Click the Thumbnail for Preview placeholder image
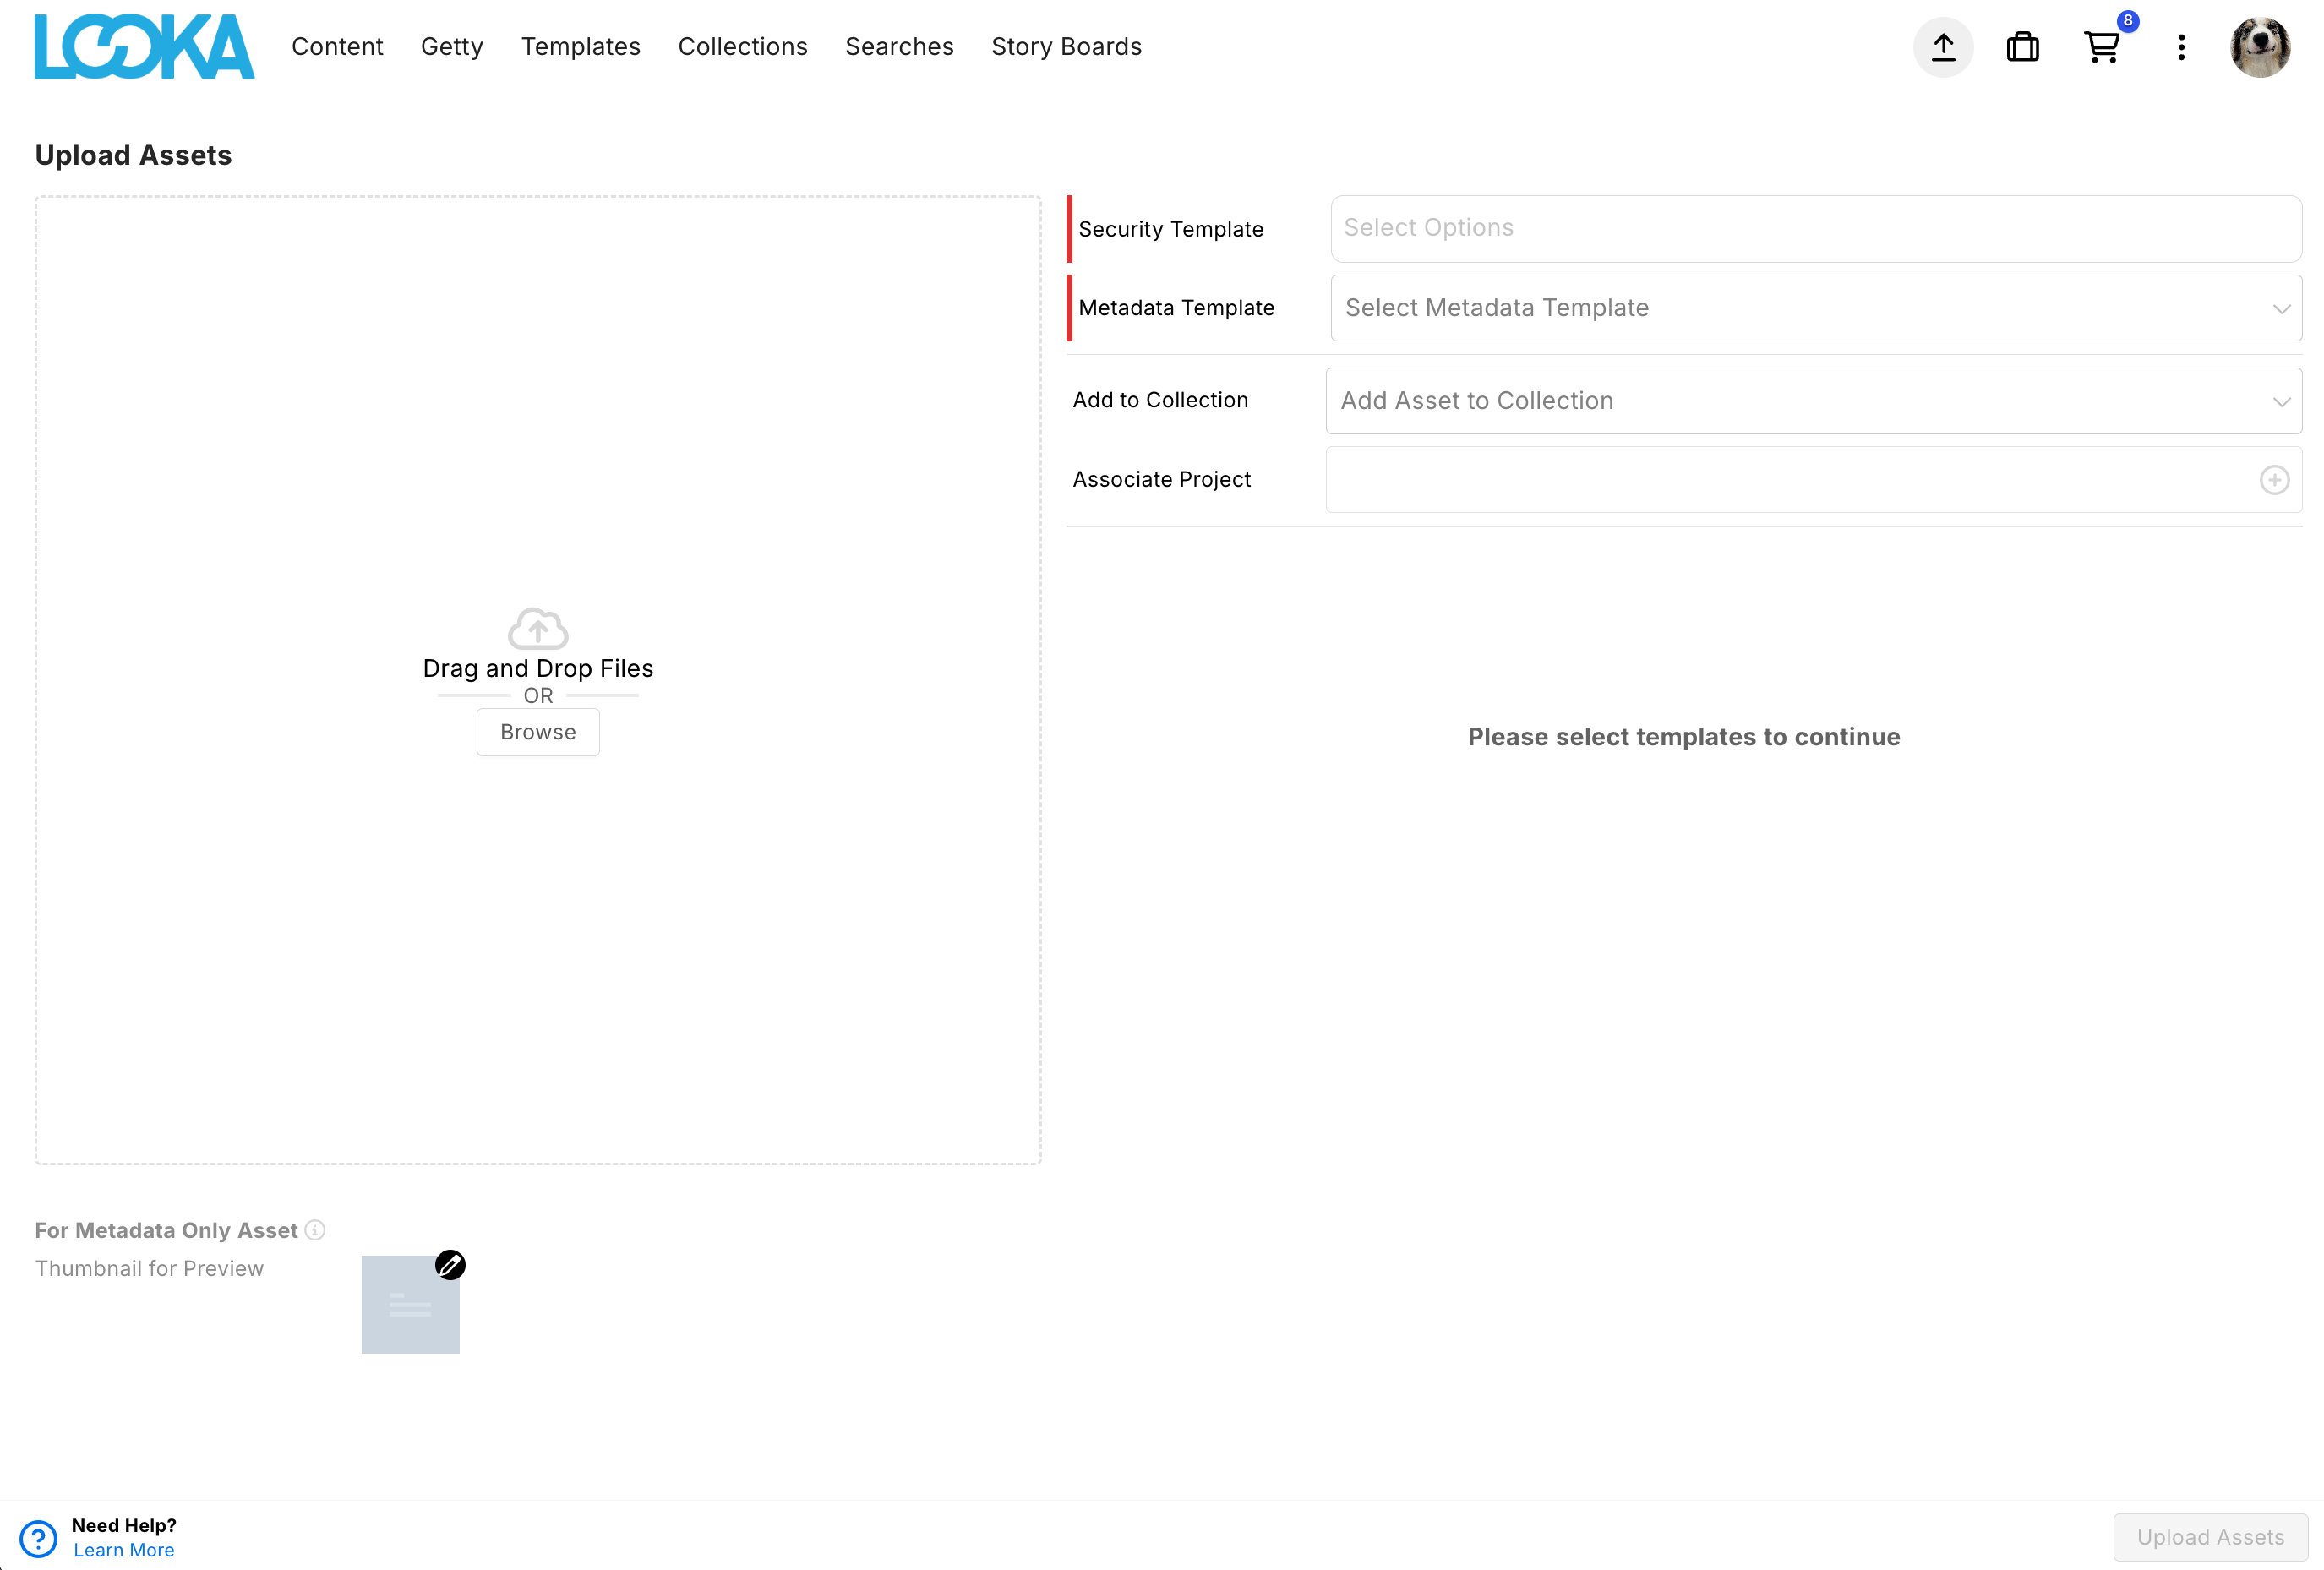 pos(410,1305)
